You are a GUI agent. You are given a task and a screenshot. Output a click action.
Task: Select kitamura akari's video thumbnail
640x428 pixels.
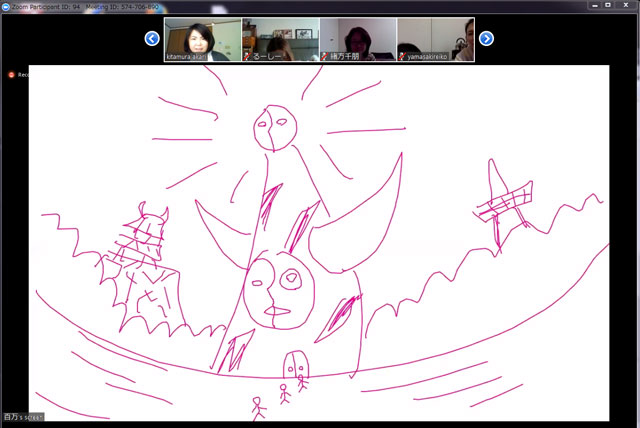click(203, 39)
